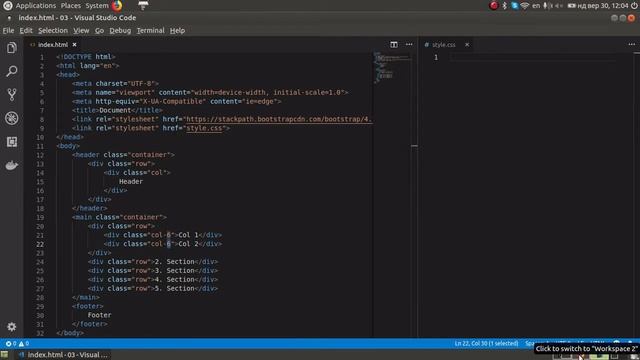Open the Extensions view in activity bar

pos(11,142)
